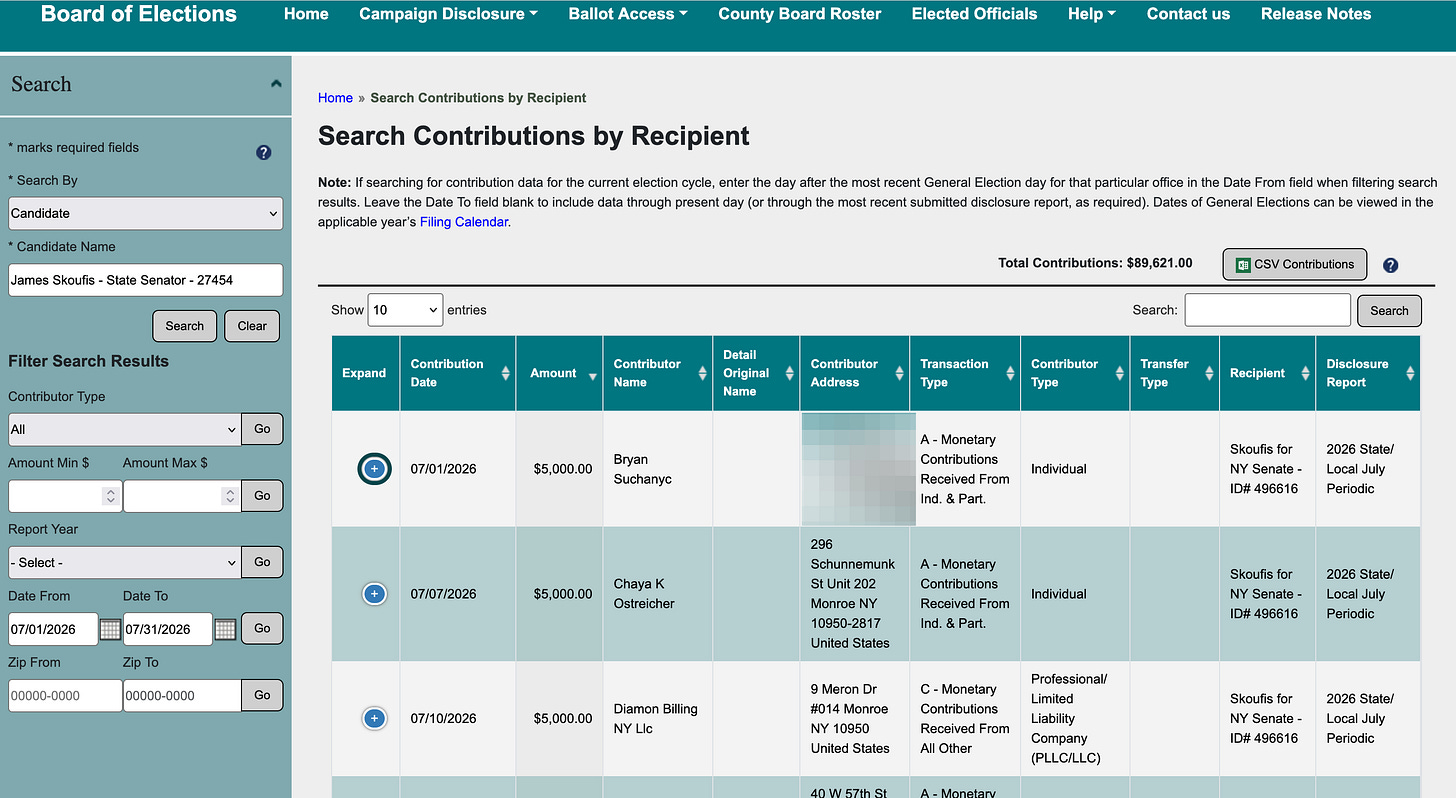Open the Home menu item
Viewport: 1456px width, 798px height.
[306, 14]
